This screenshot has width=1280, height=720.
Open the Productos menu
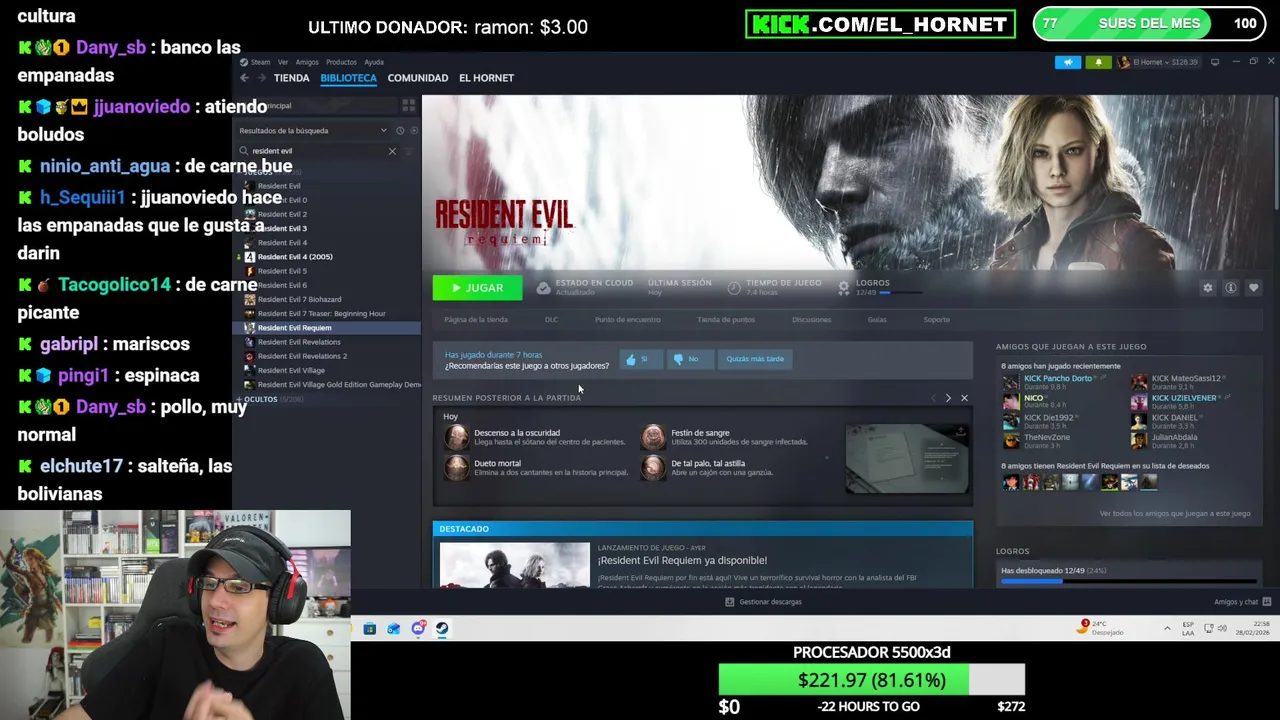coord(341,62)
